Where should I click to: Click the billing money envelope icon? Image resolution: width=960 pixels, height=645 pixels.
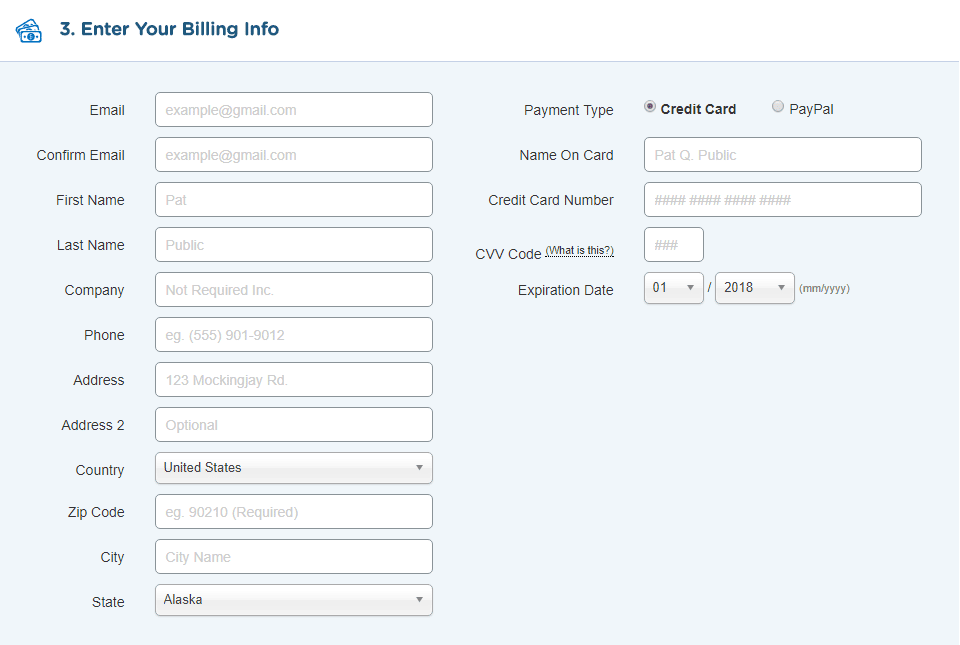coord(29,30)
